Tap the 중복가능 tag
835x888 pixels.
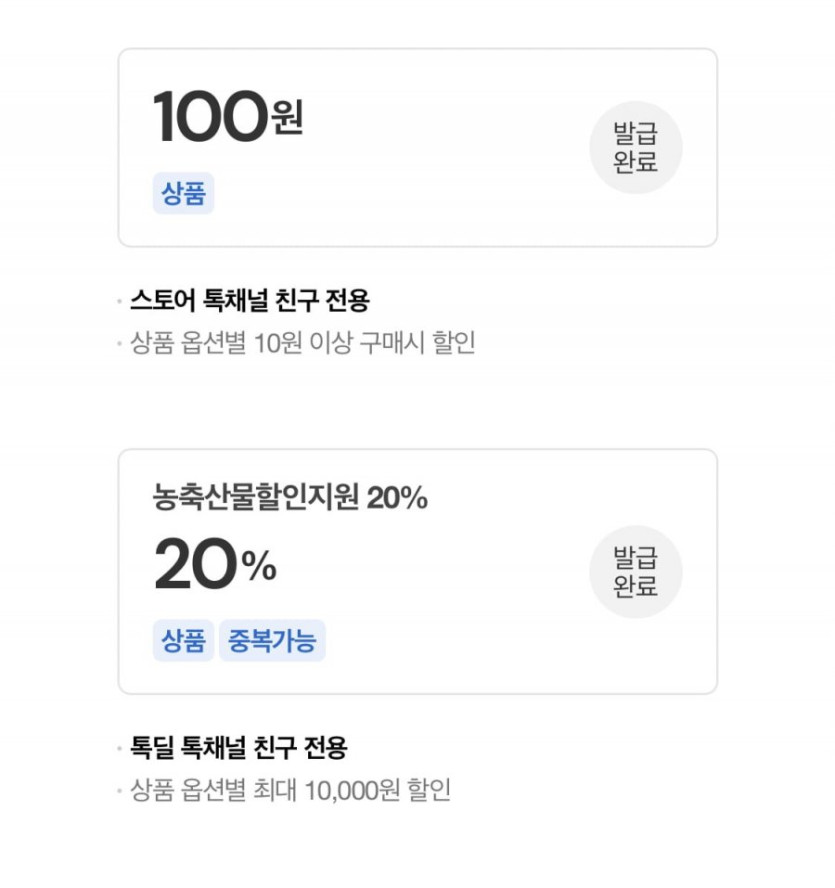point(272,641)
